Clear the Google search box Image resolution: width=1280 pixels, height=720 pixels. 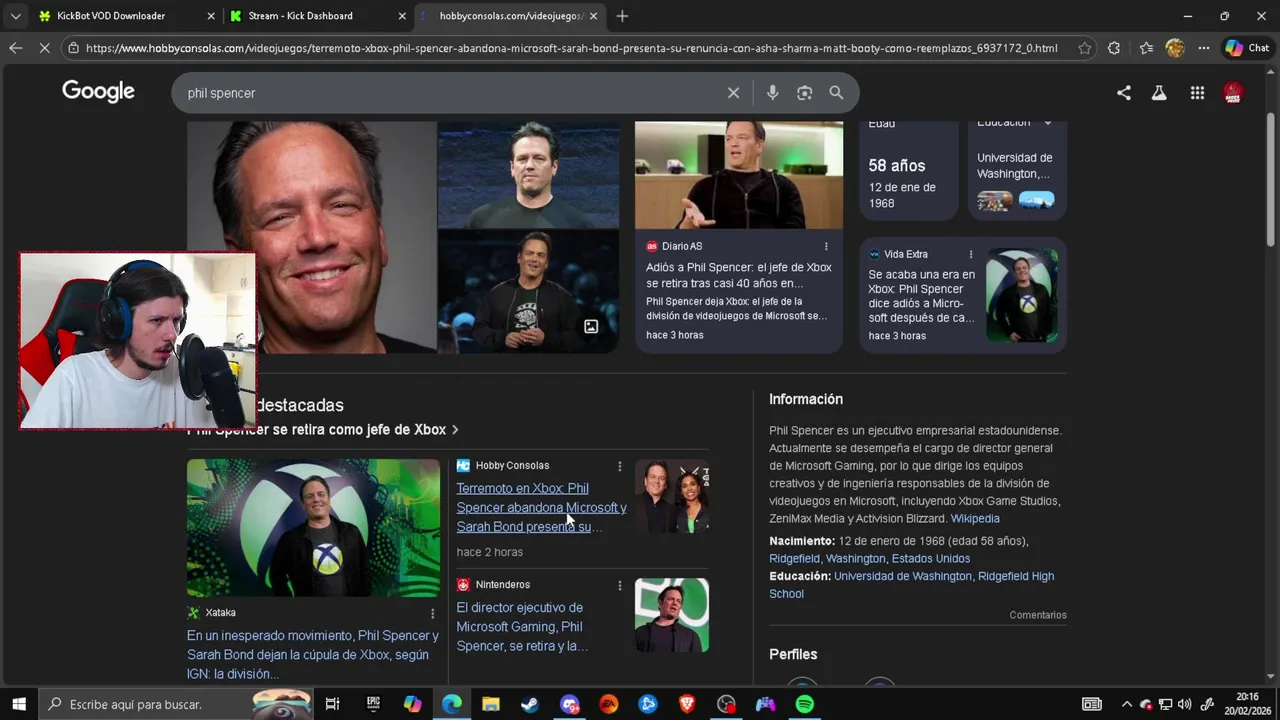tap(733, 93)
